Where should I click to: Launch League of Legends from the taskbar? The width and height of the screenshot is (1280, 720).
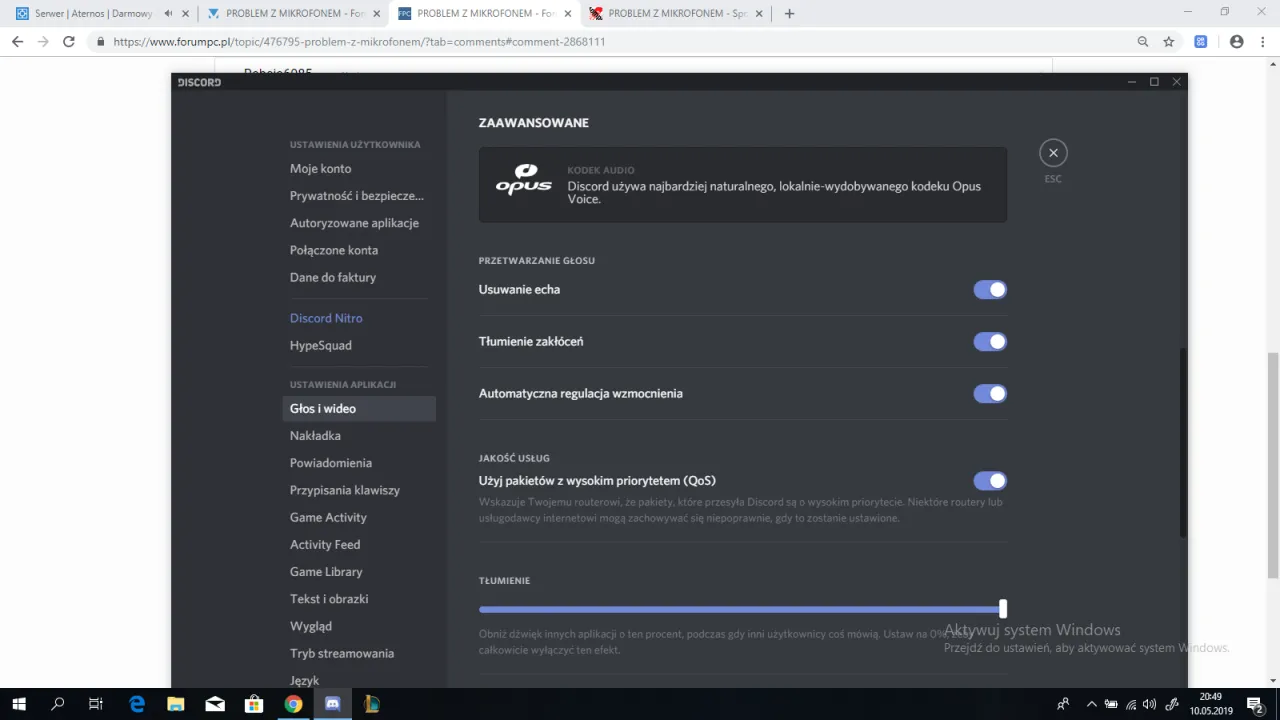click(371, 704)
